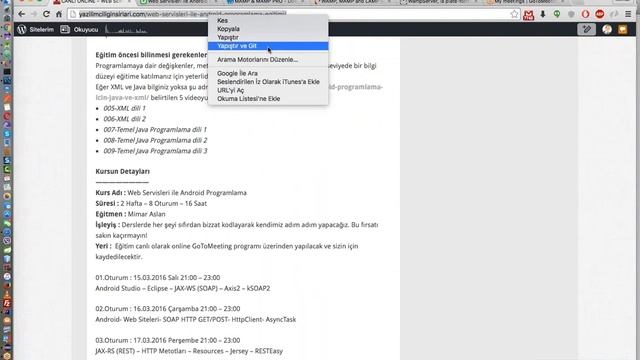This screenshot has height=360, width=640.
Task: Click the Kursun Detayları heading
Action: point(122,171)
